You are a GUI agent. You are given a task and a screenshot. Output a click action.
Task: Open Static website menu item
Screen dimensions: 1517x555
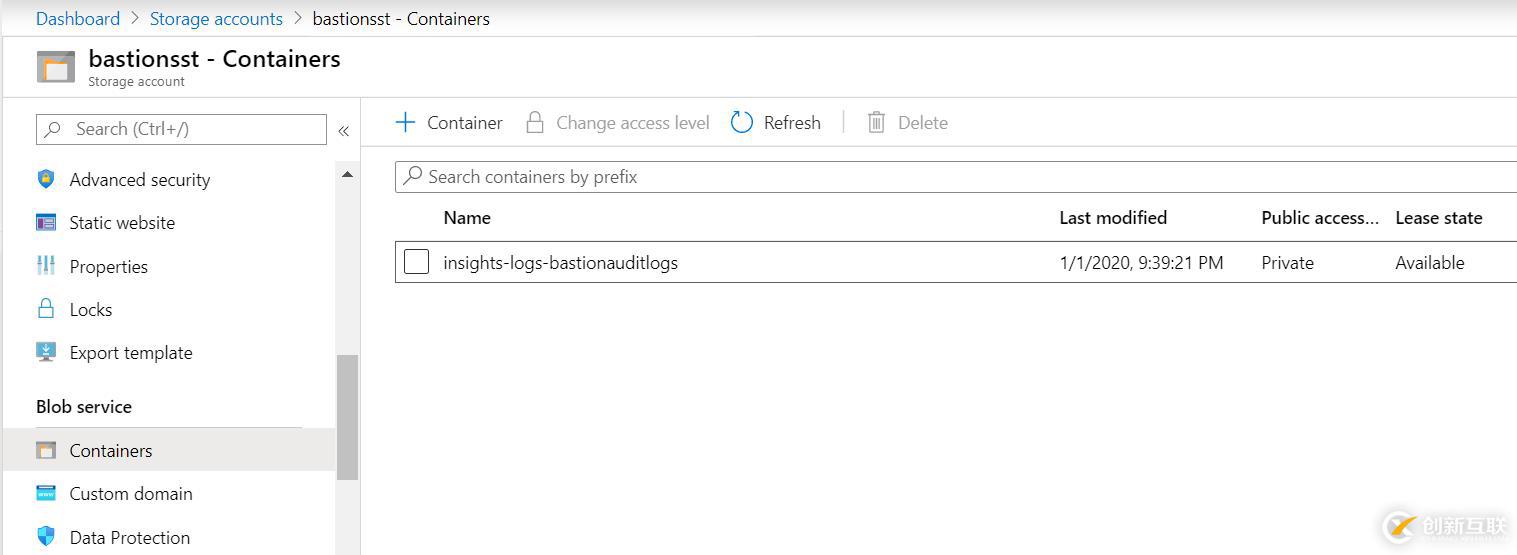[122, 223]
